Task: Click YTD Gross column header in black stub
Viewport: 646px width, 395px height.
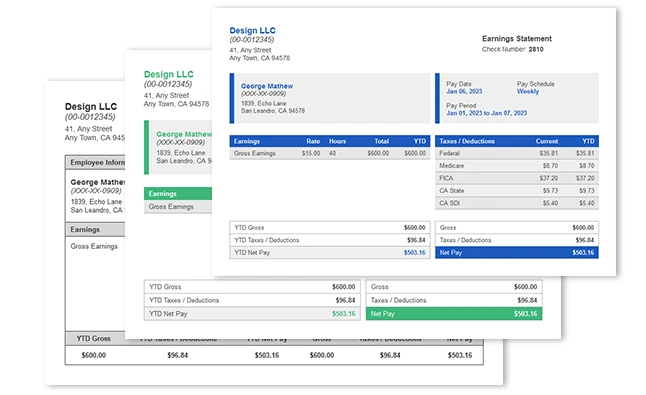Action: [x=93, y=338]
